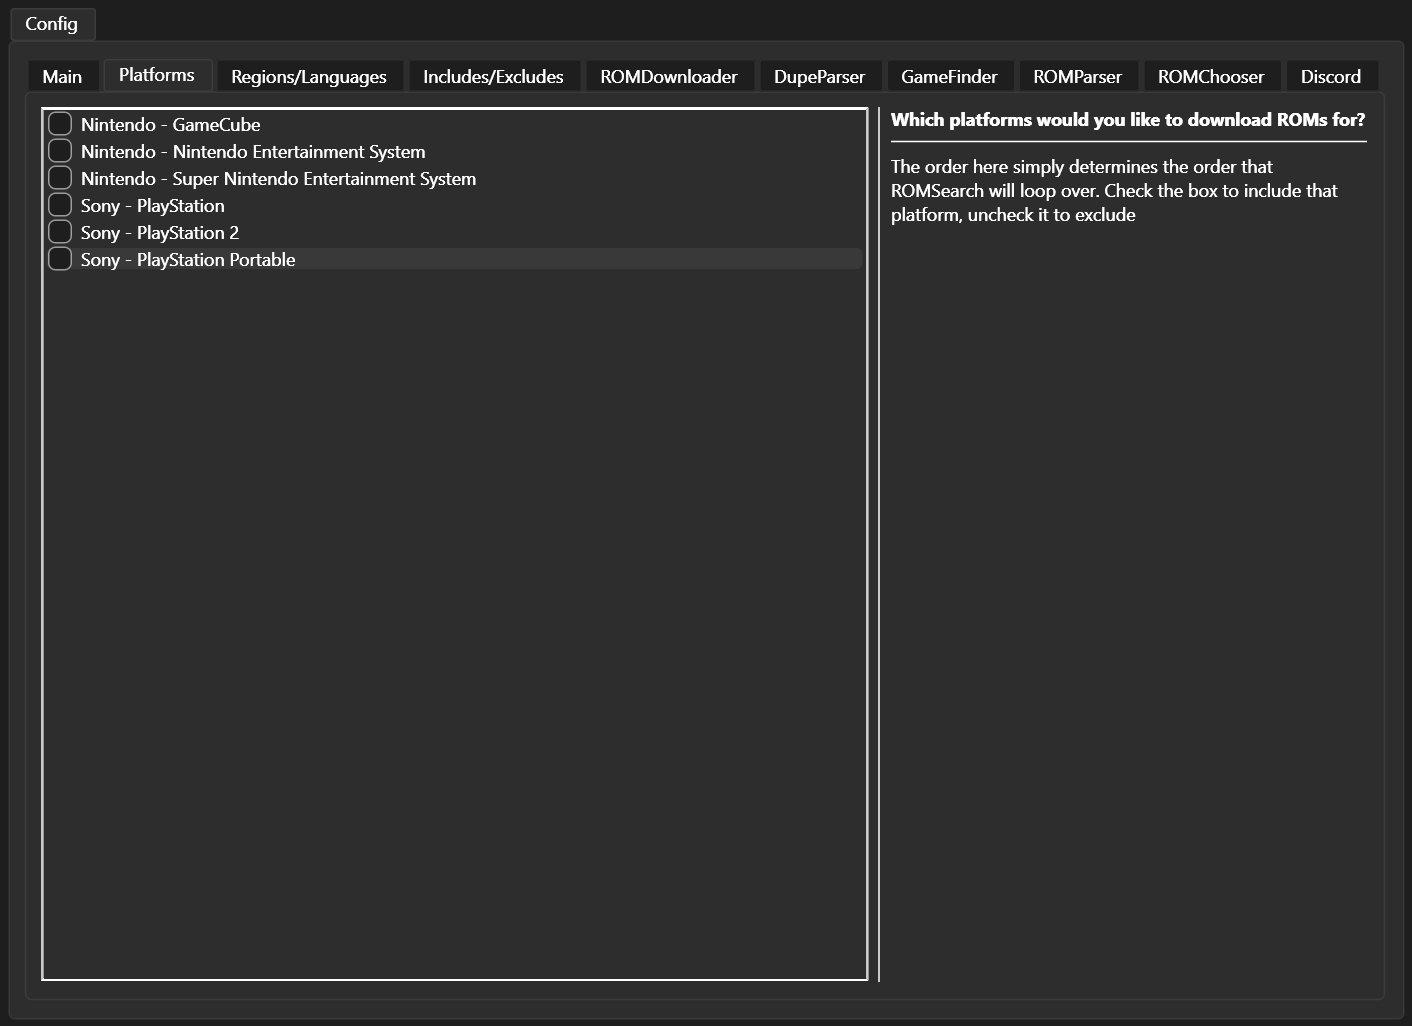This screenshot has width=1412, height=1026.
Task: Enable Nintendo Entertainment System platform checkbox
Action: [x=60, y=151]
